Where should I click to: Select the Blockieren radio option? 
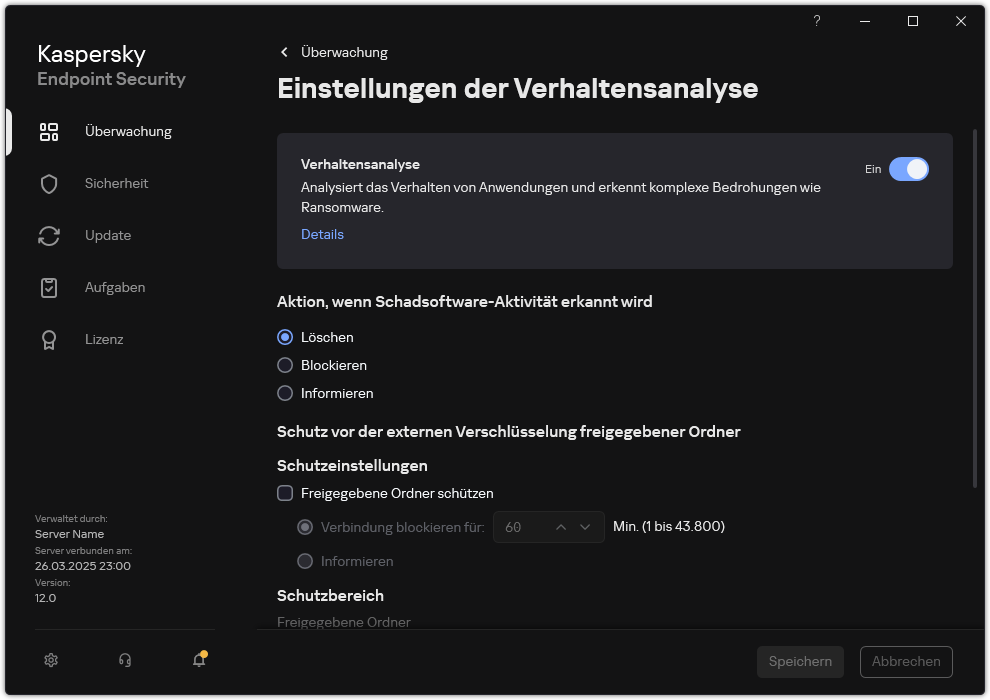pyautogui.click(x=284, y=365)
